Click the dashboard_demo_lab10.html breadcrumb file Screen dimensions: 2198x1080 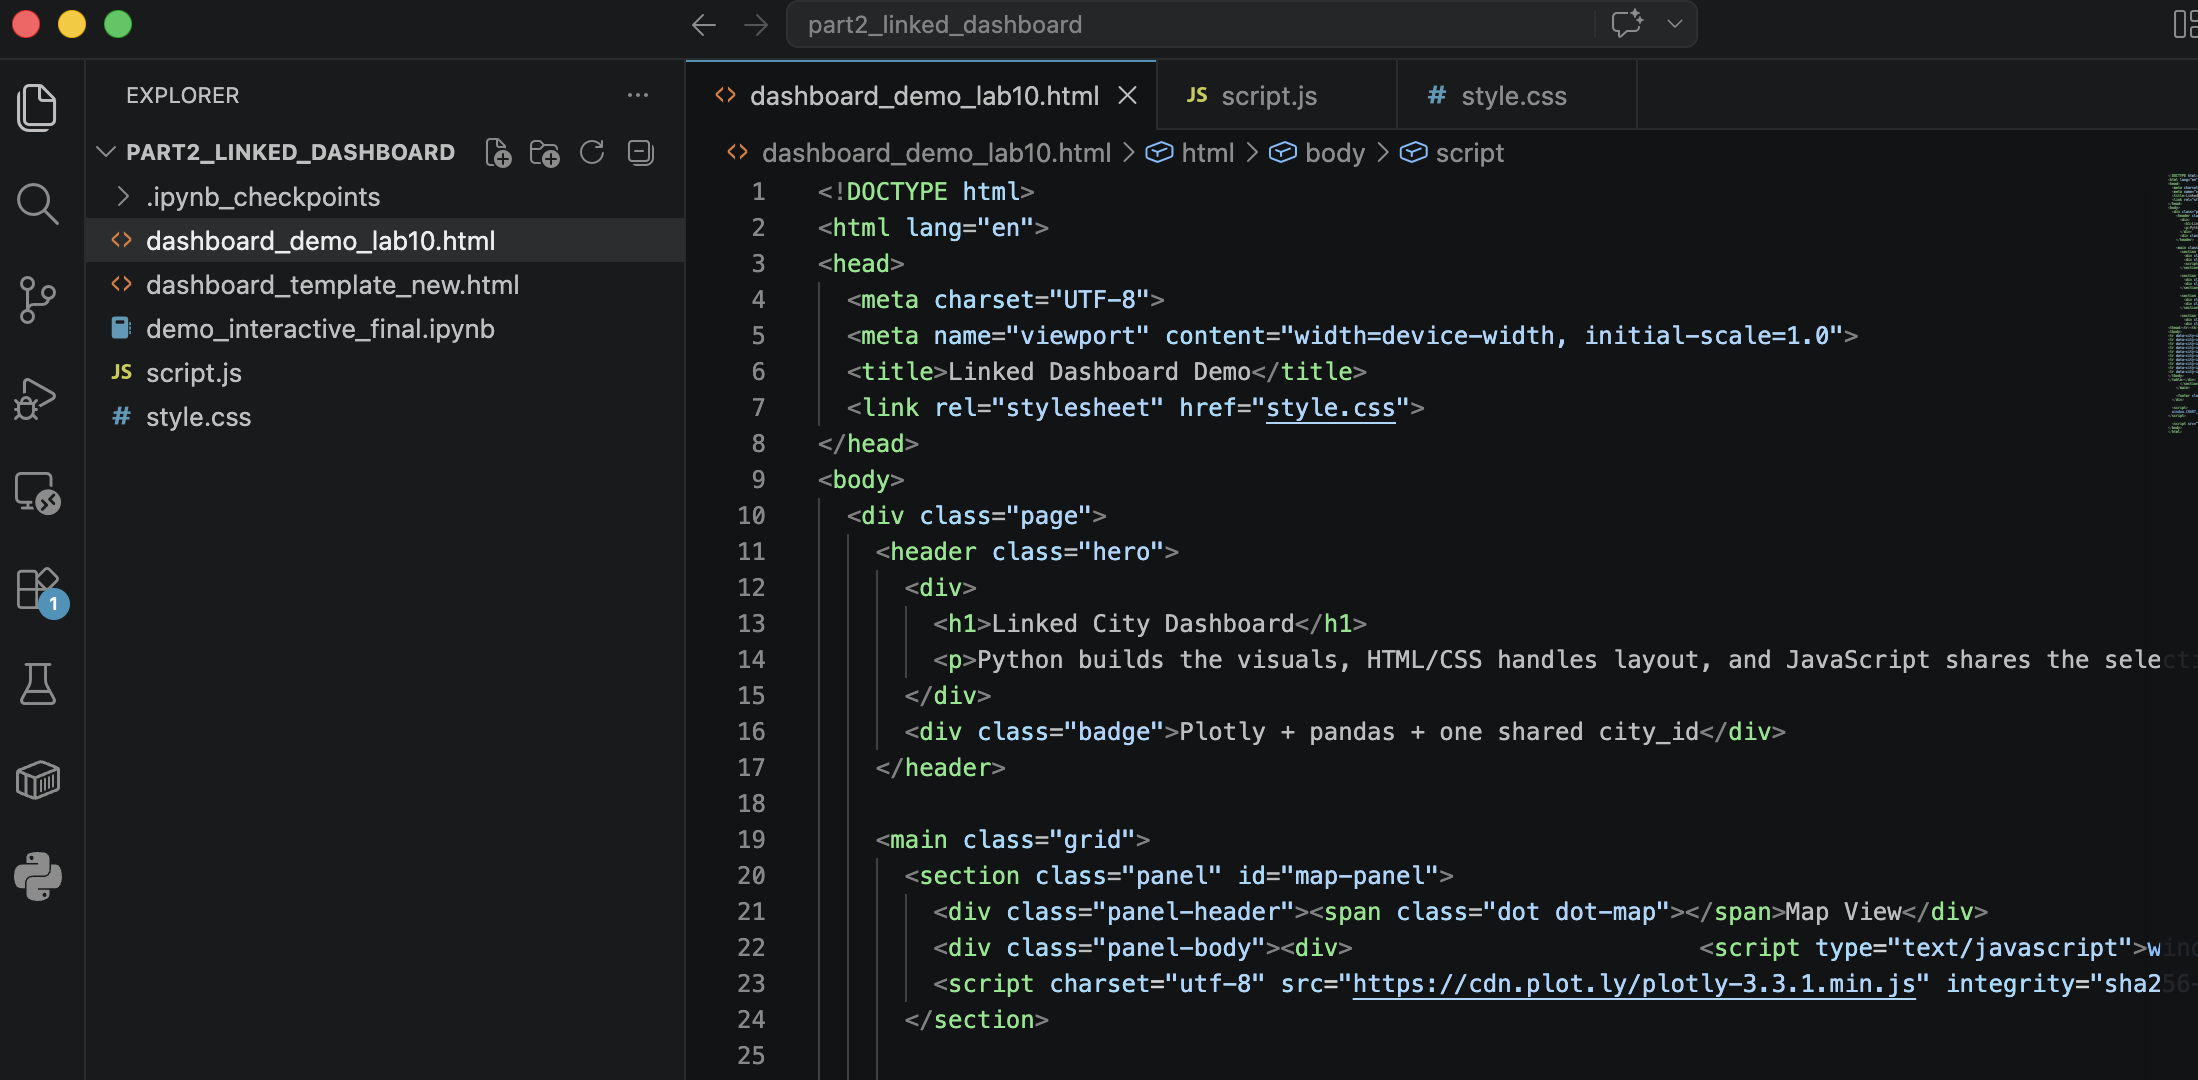(x=919, y=153)
